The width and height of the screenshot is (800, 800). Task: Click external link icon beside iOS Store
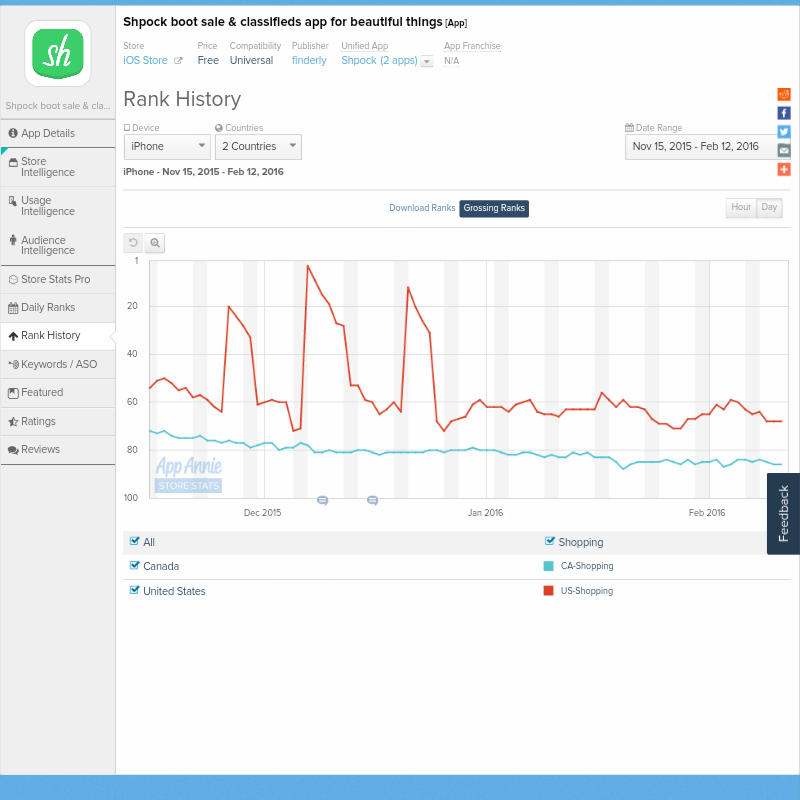tap(178, 61)
